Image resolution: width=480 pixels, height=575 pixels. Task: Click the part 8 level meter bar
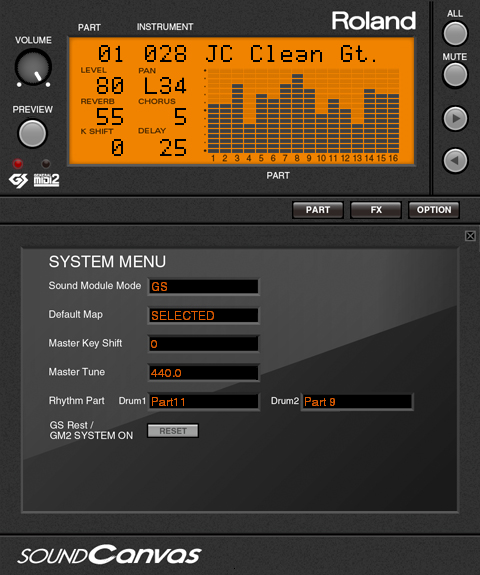click(297, 113)
